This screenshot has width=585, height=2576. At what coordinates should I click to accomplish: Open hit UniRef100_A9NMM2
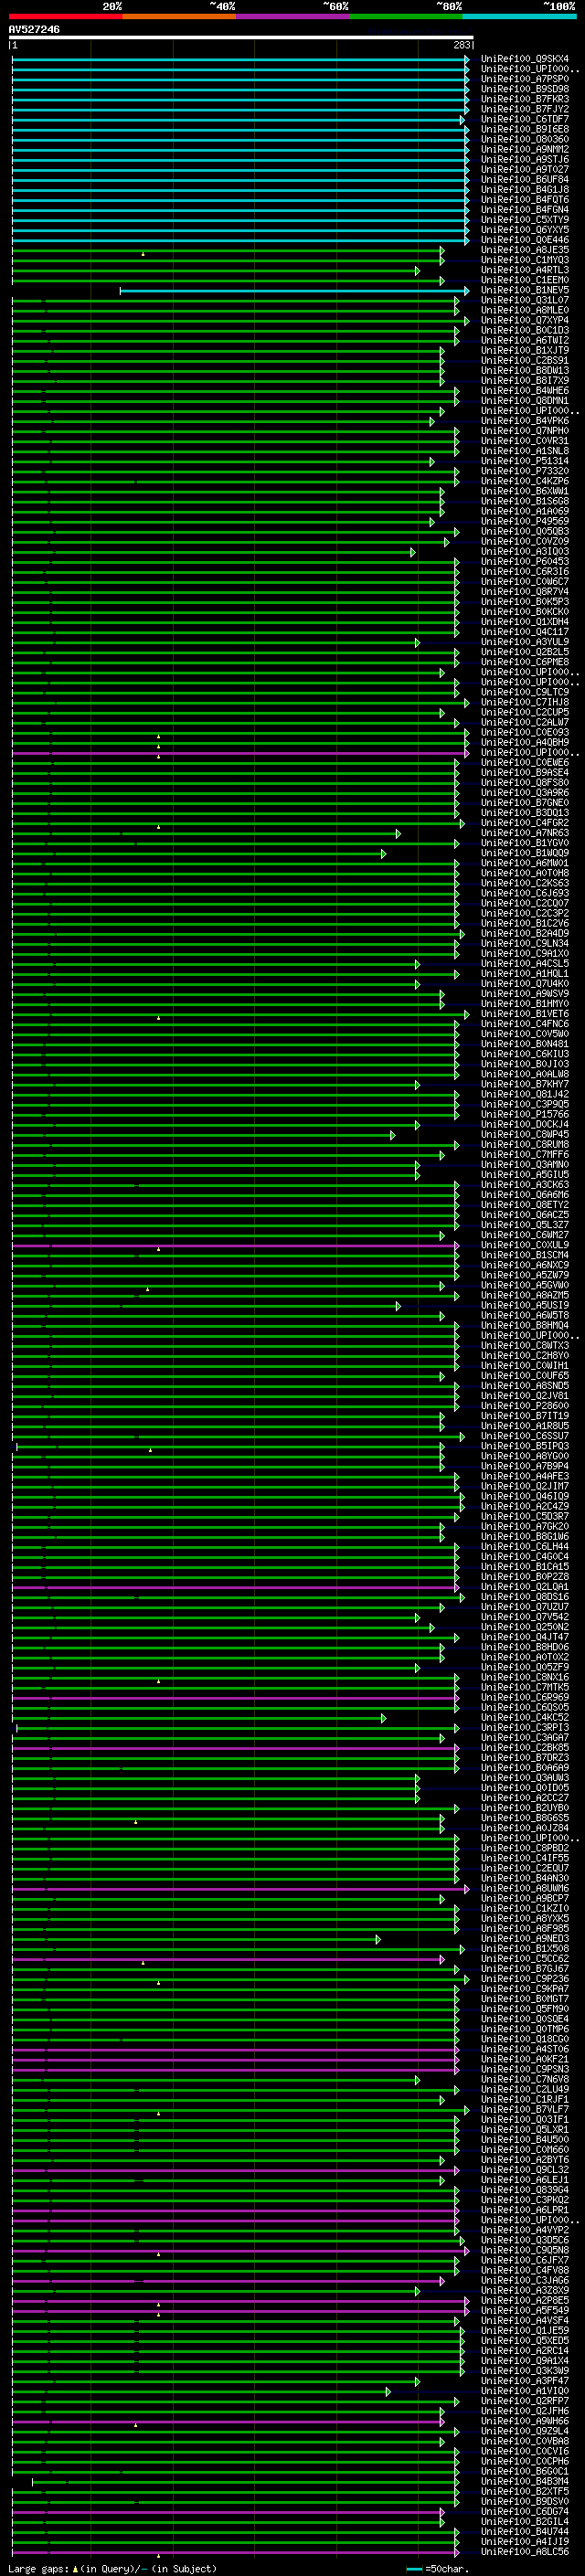(525, 149)
